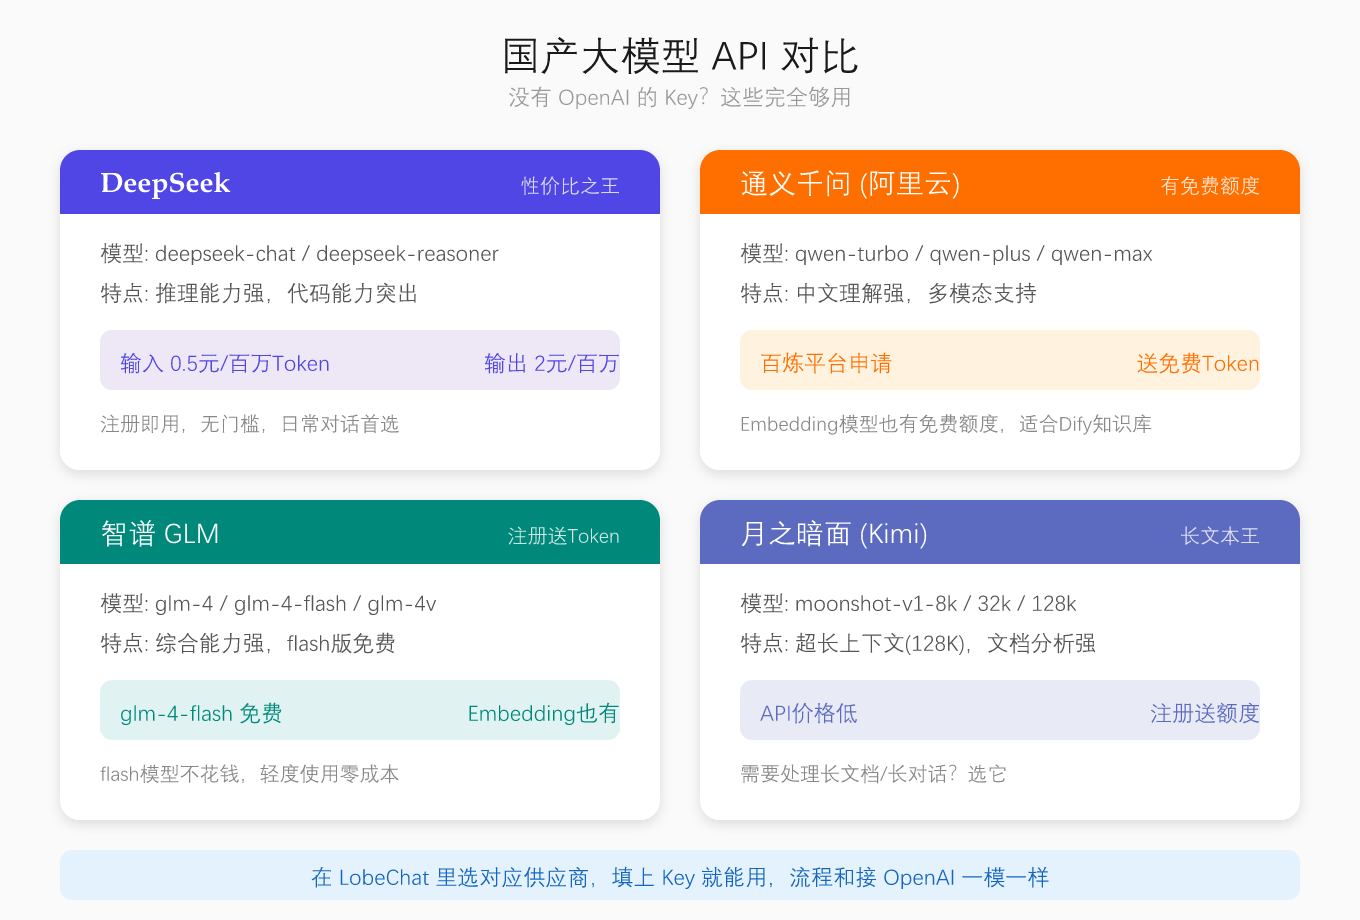
Task: Select the "长文本王" tag
Action: click(x=1220, y=536)
